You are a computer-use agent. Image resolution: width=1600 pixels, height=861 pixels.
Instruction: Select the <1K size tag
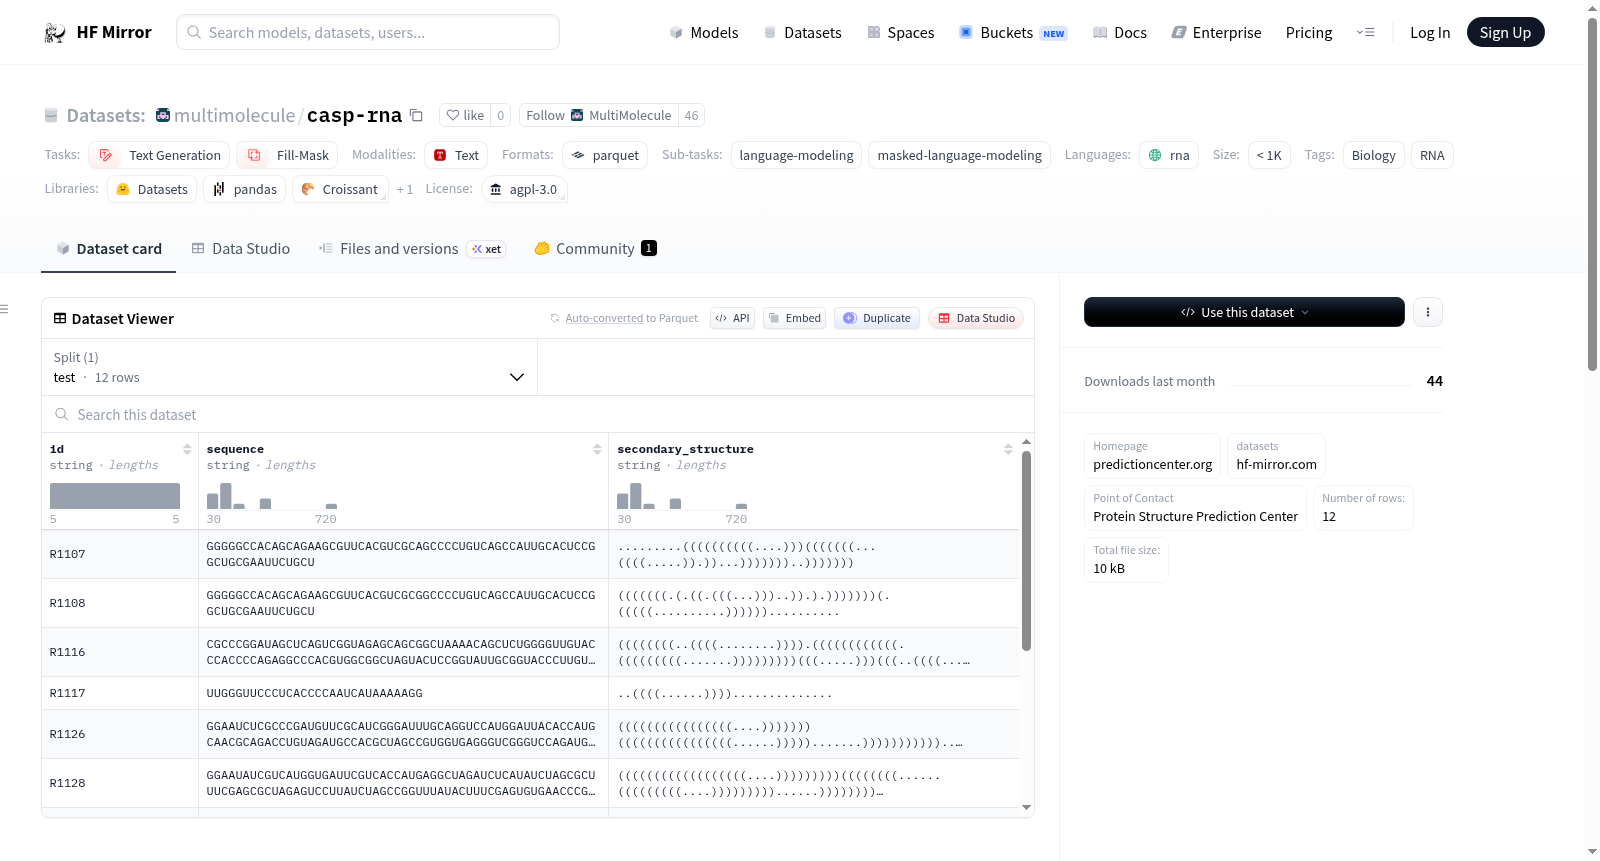click(1269, 155)
